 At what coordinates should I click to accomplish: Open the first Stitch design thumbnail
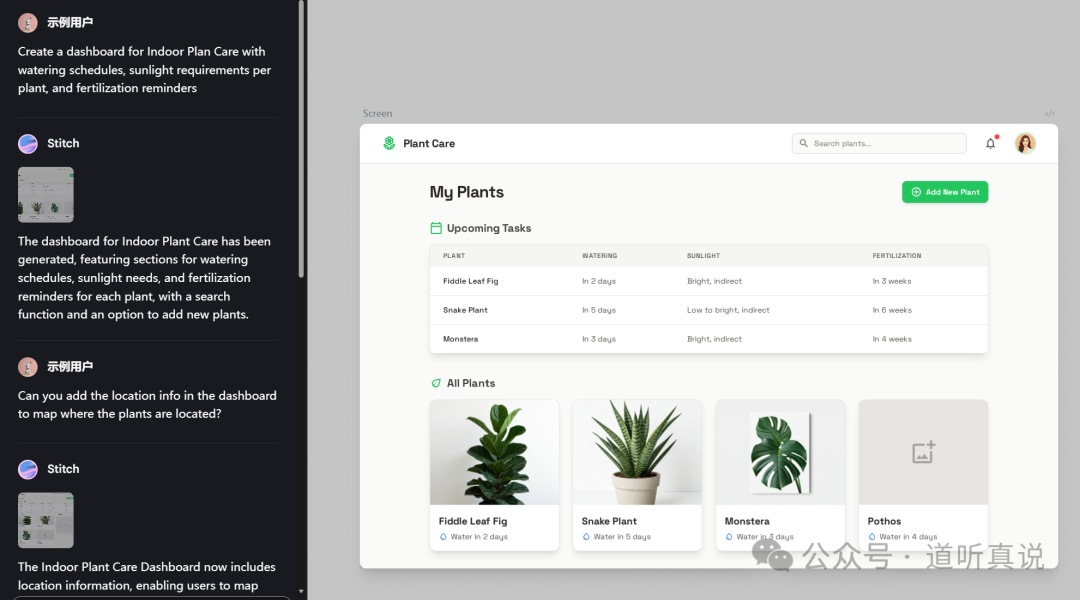coord(45,194)
